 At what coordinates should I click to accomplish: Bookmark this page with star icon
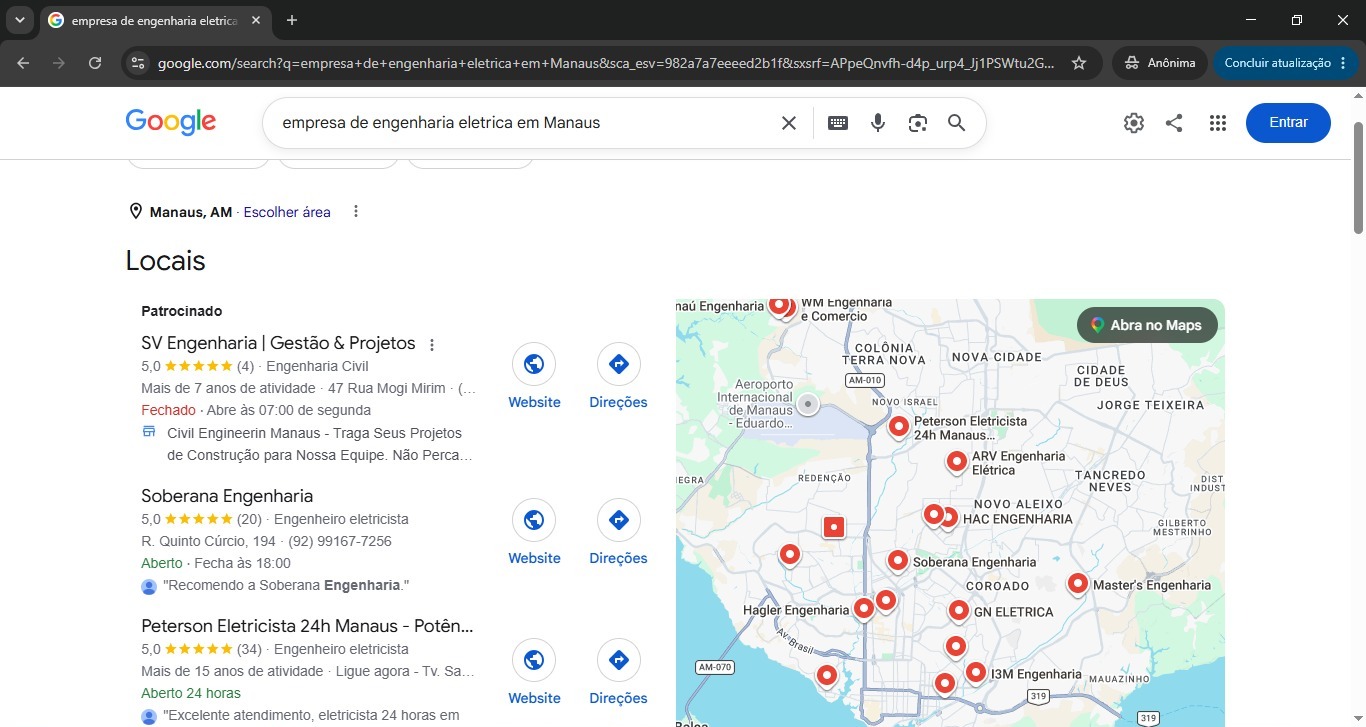pos(1079,63)
